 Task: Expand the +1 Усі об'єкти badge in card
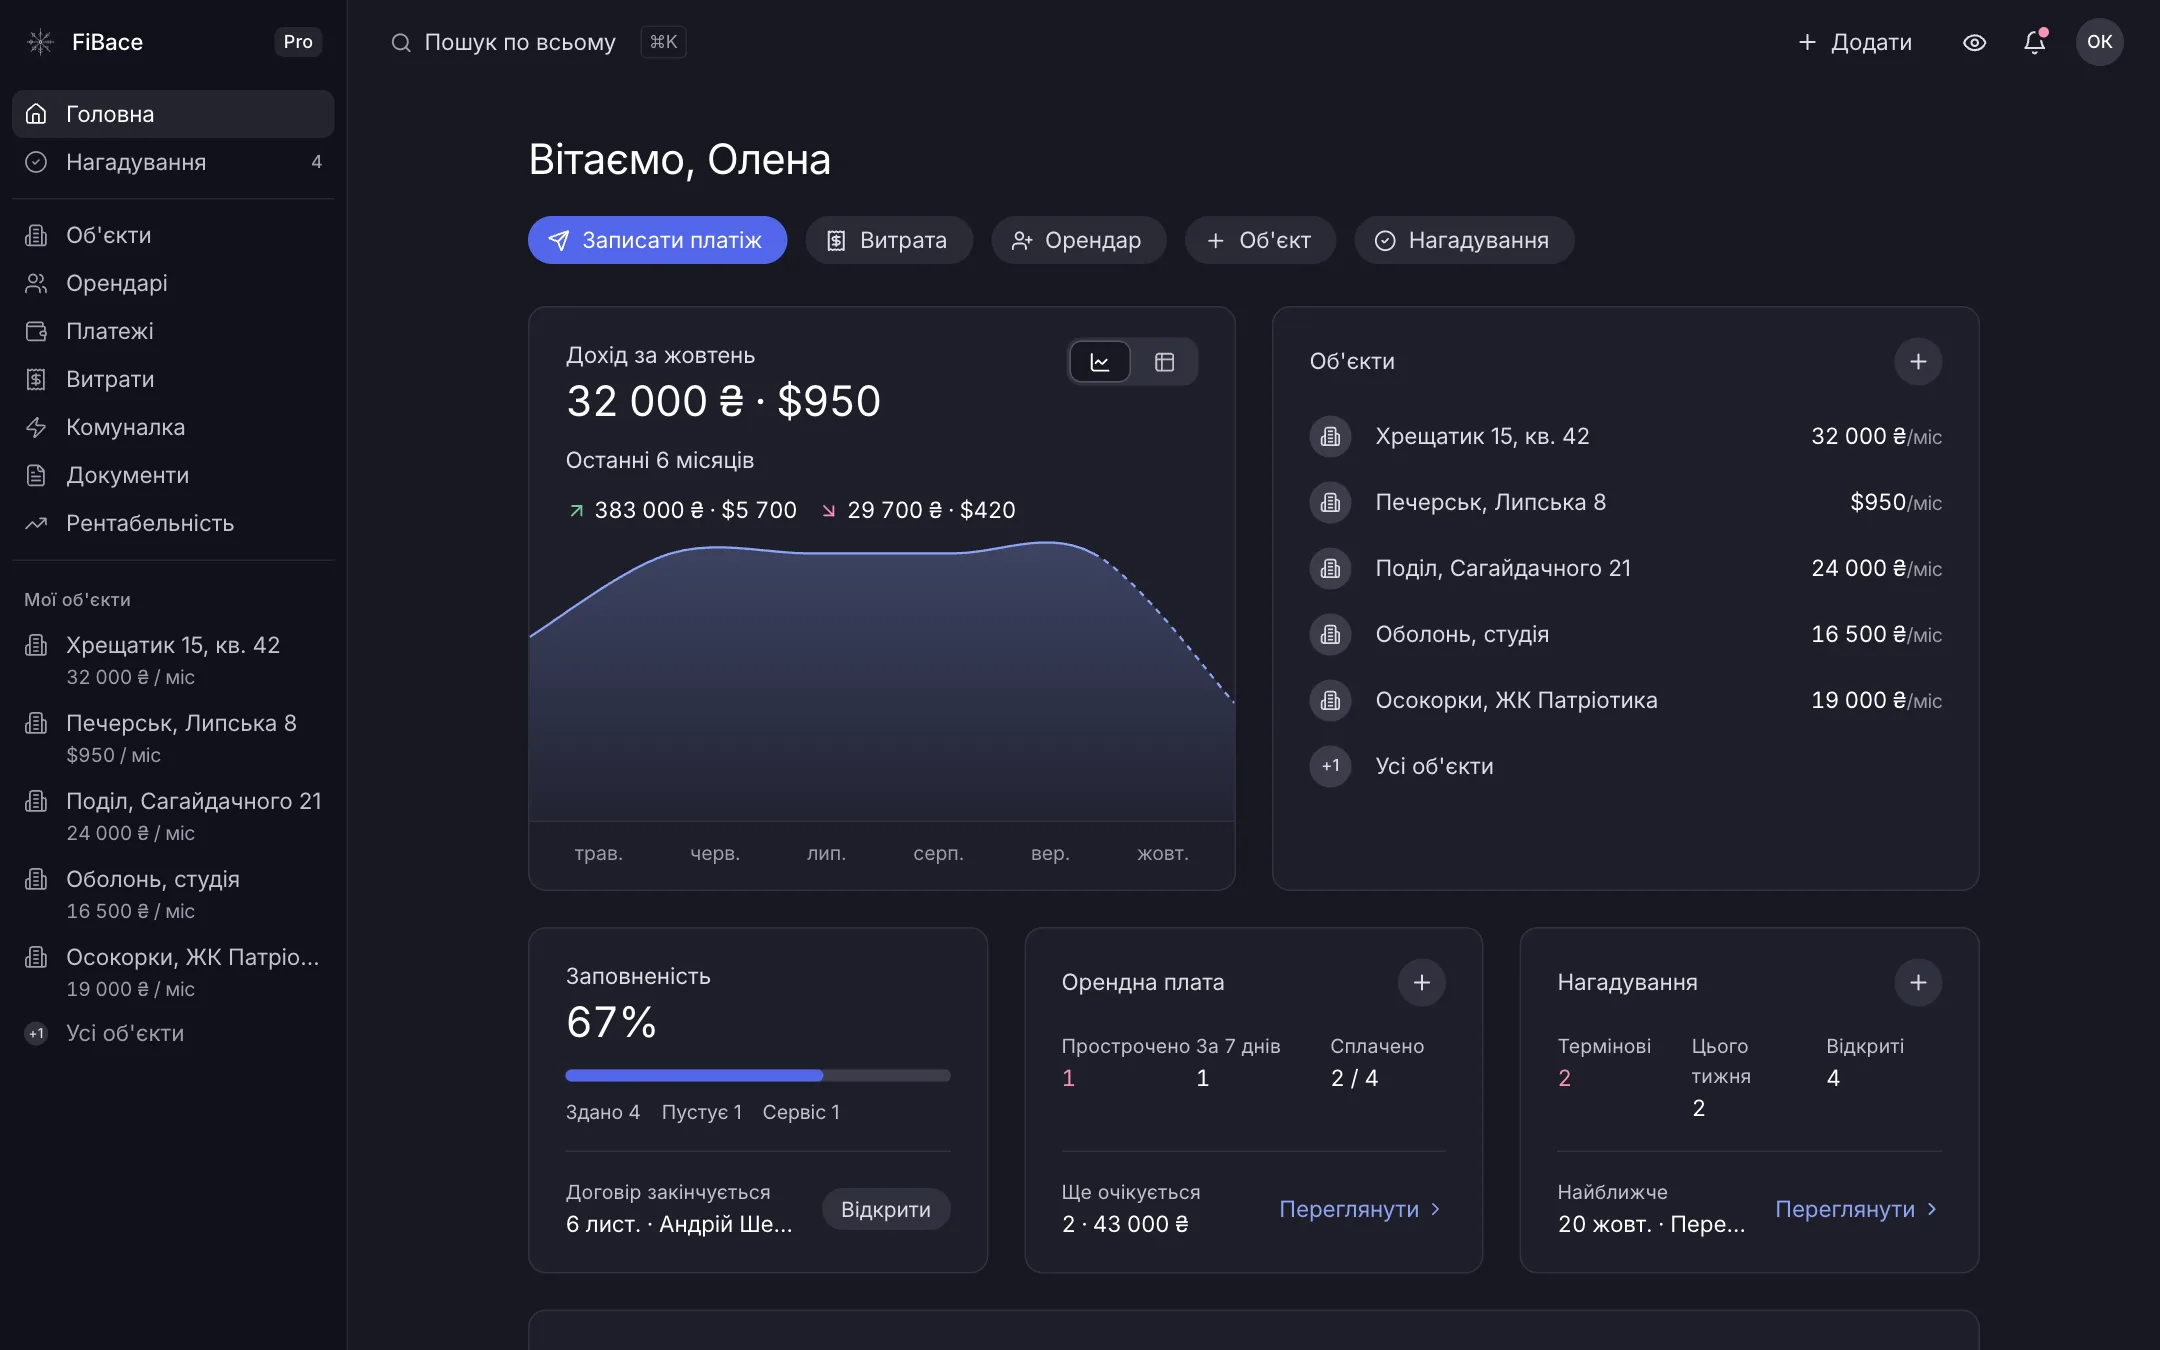click(1330, 767)
